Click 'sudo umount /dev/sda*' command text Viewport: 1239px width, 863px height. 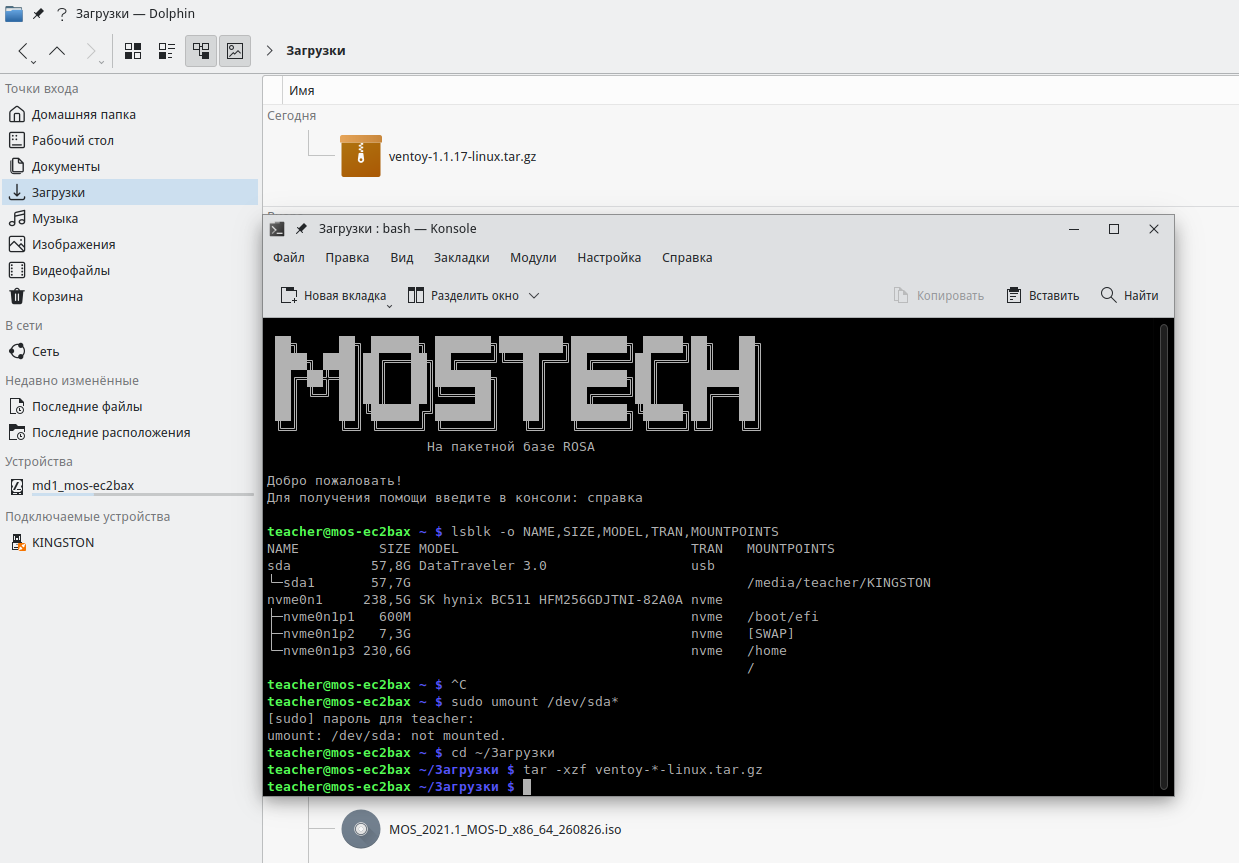(535, 701)
